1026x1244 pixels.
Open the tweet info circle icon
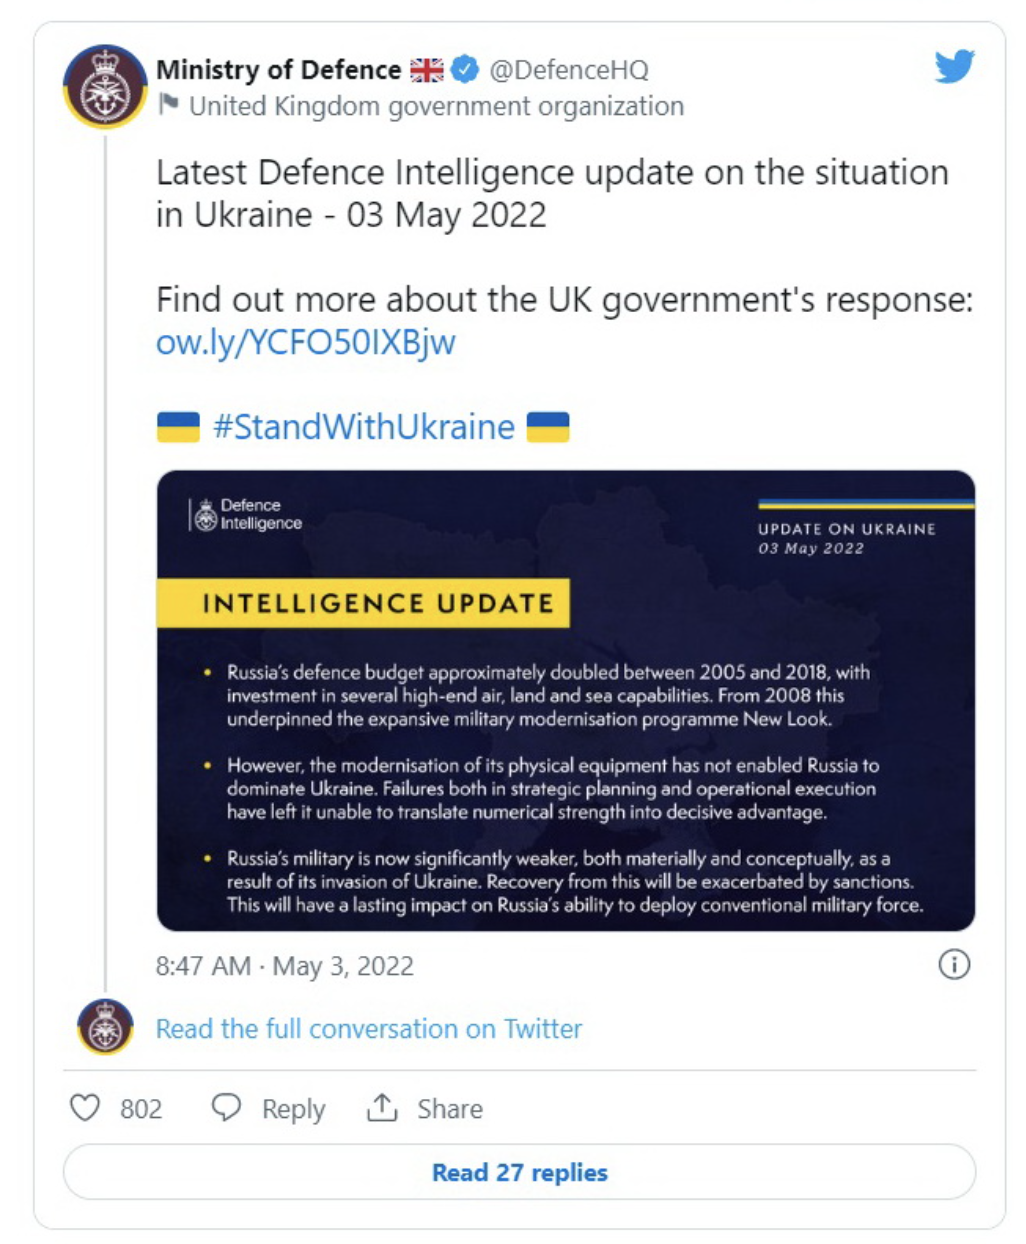tap(954, 965)
